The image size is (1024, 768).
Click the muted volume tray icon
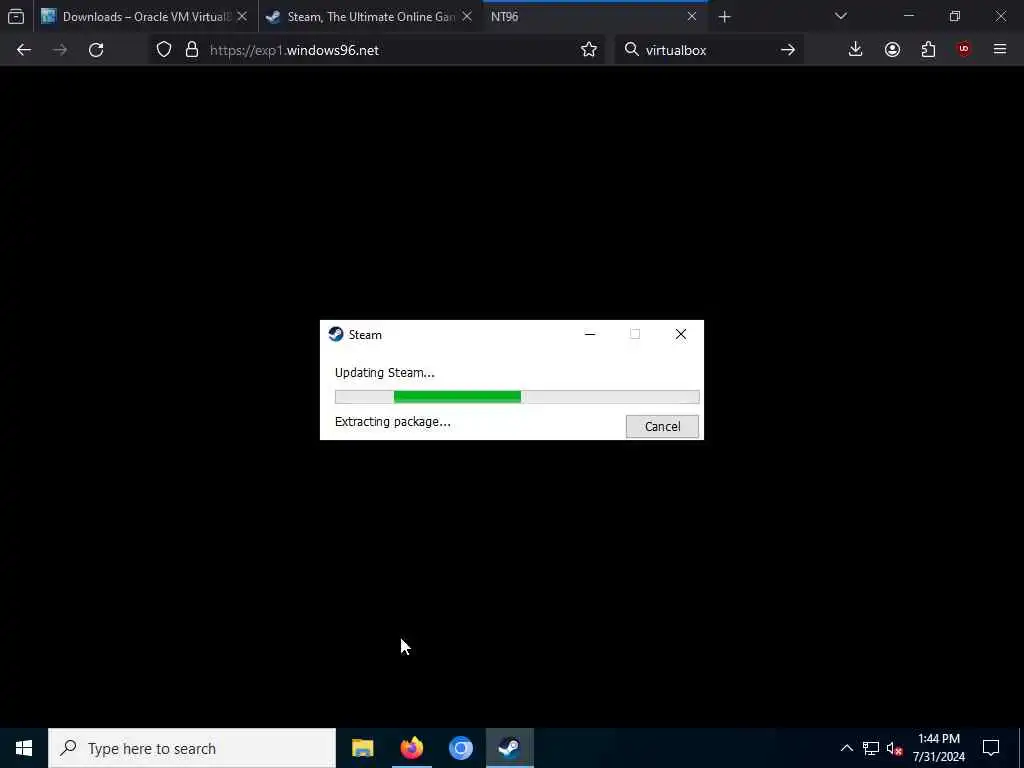895,748
